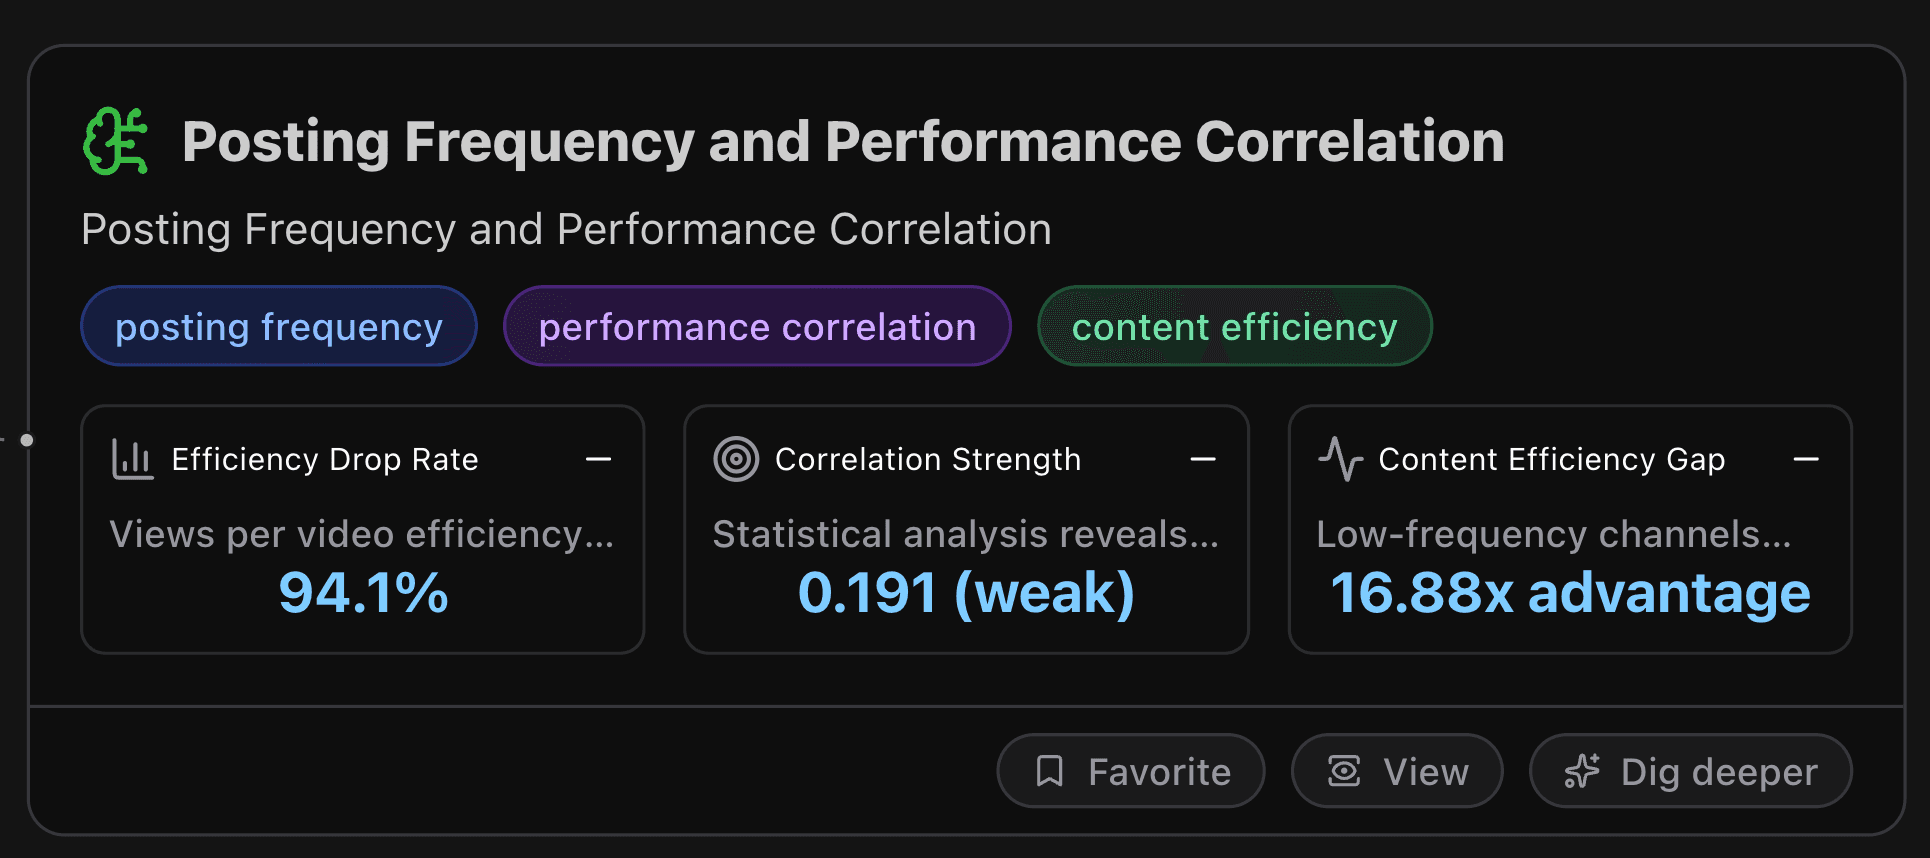Click the 94.1% efficiency drop value

(362, 593)
